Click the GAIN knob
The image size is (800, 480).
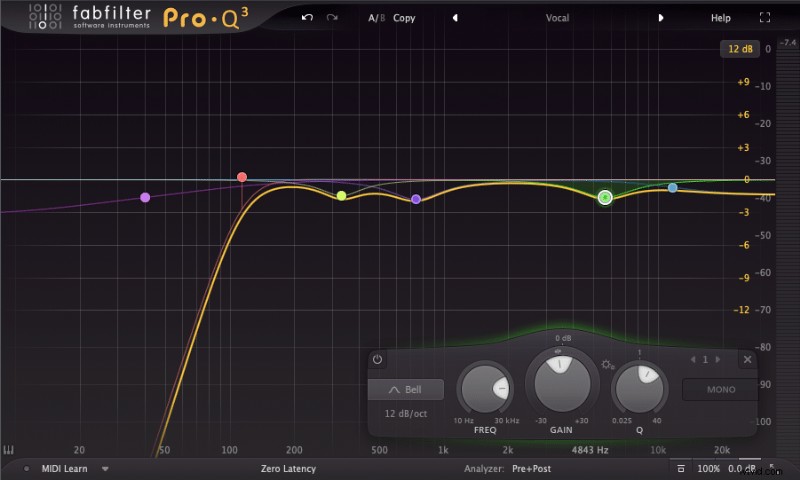click(x=562, y=383)
